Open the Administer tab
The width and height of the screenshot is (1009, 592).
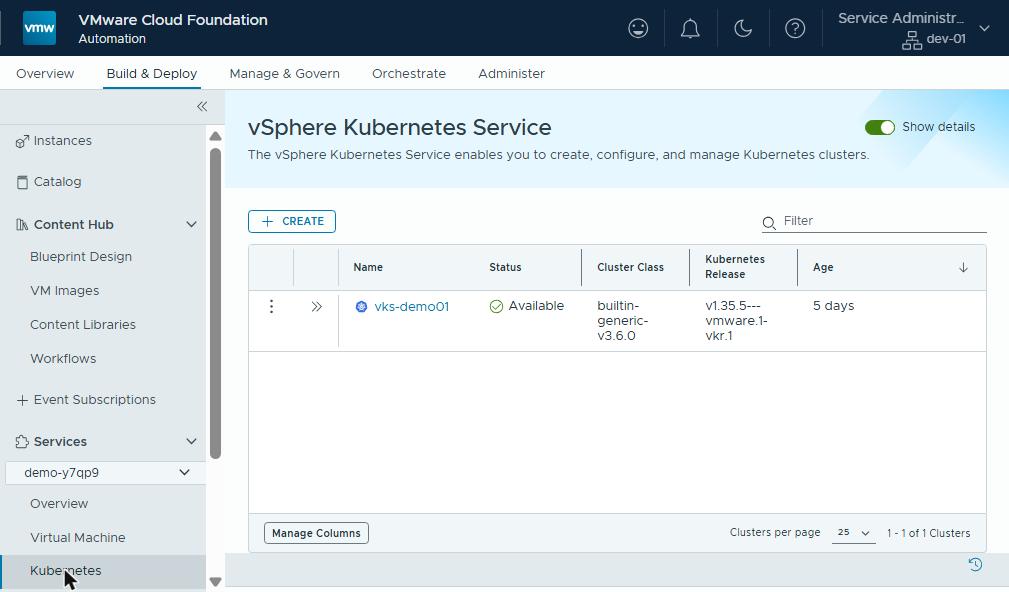pyautogui.click(x=512, y=73)
